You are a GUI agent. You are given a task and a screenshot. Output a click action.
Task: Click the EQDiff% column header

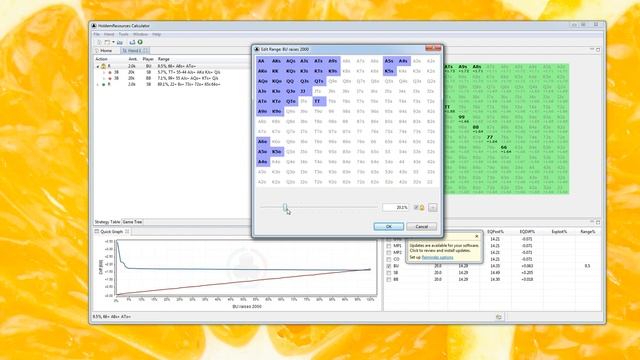click(x=527, y=232)
